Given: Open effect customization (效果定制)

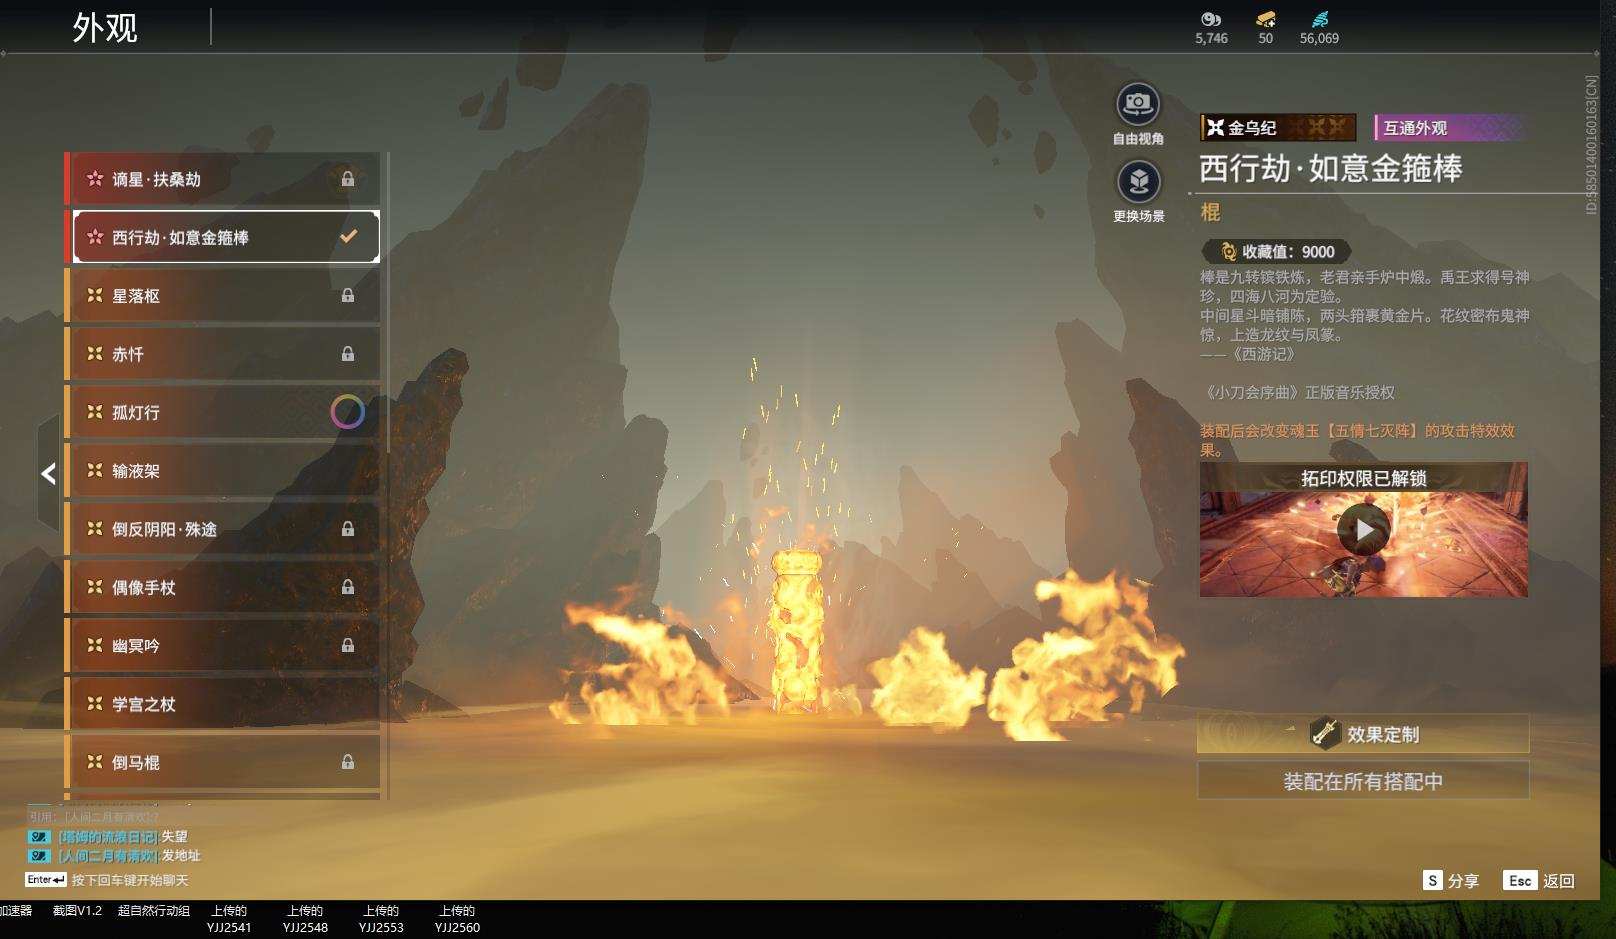Looking at the screenshot, I should click(1363, 734).
